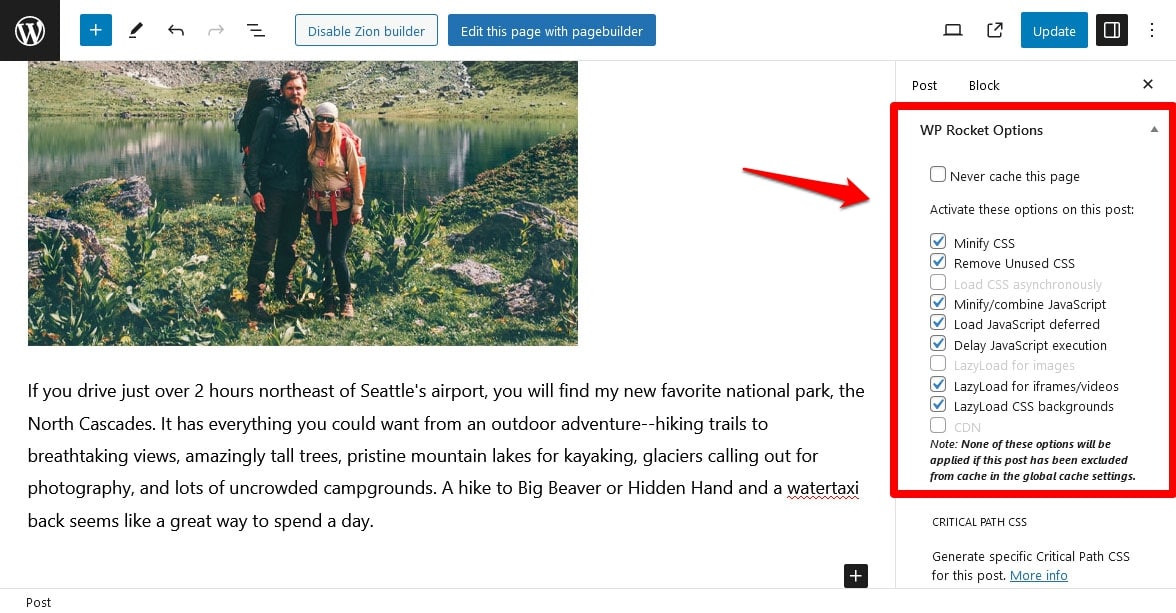Screen dimensions: 1176x613
Task: Toggle the settings sidebar panel icon
Action: [x=1112, y=30]
